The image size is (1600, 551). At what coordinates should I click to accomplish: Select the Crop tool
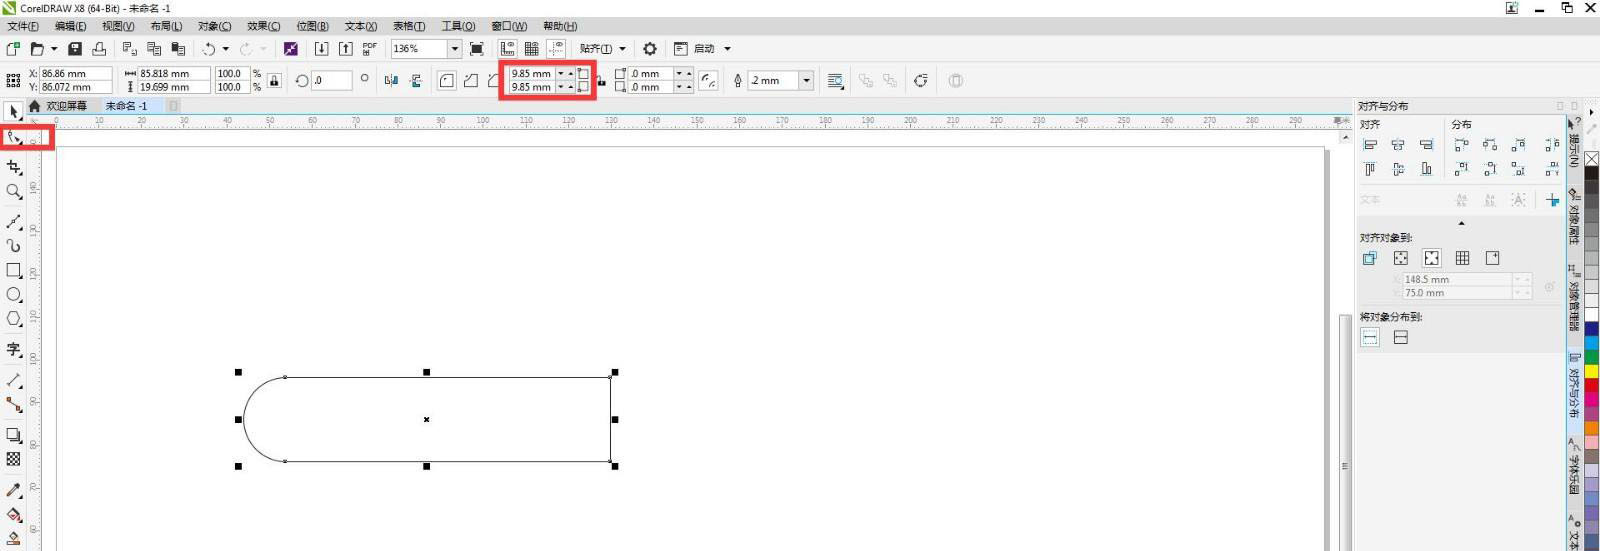click(14, 167)
